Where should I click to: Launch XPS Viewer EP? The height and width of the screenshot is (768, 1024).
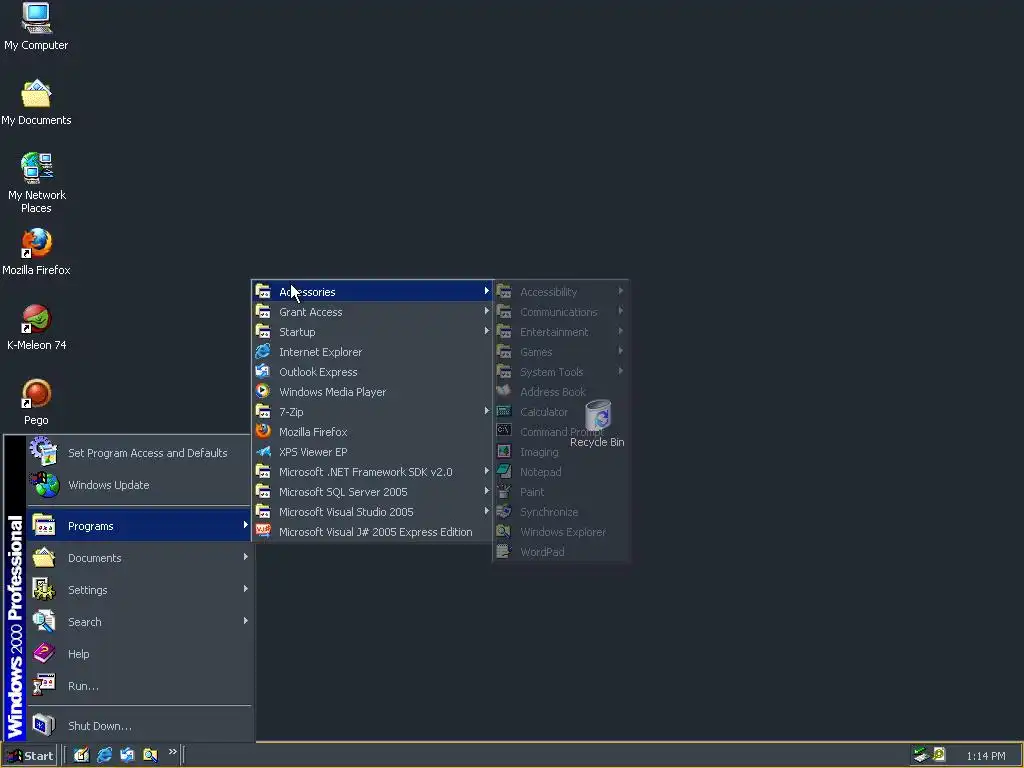(372, 452)
